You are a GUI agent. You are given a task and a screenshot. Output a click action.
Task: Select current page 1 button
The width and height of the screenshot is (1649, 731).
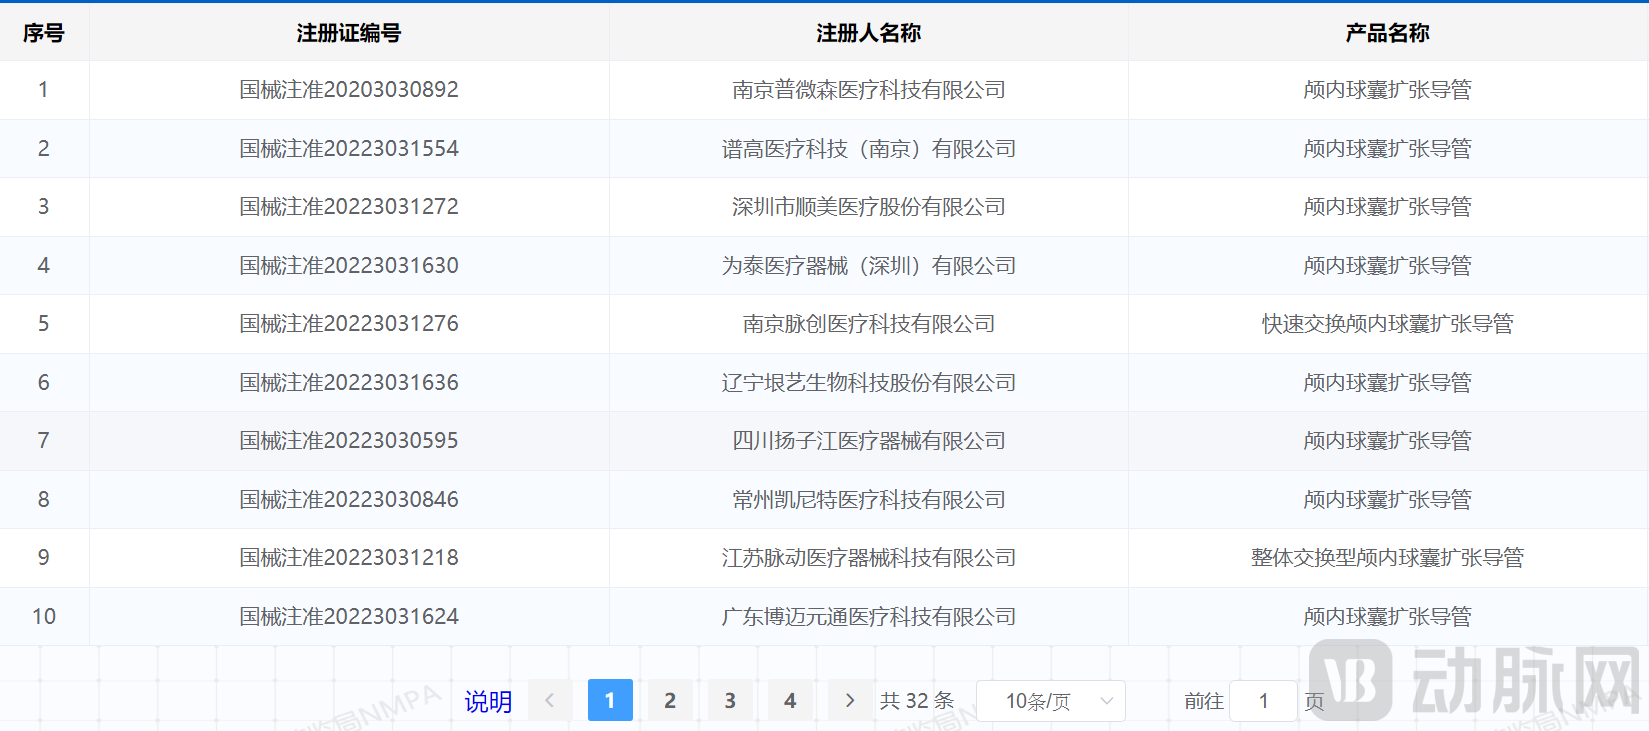click(x=610, y=701)
